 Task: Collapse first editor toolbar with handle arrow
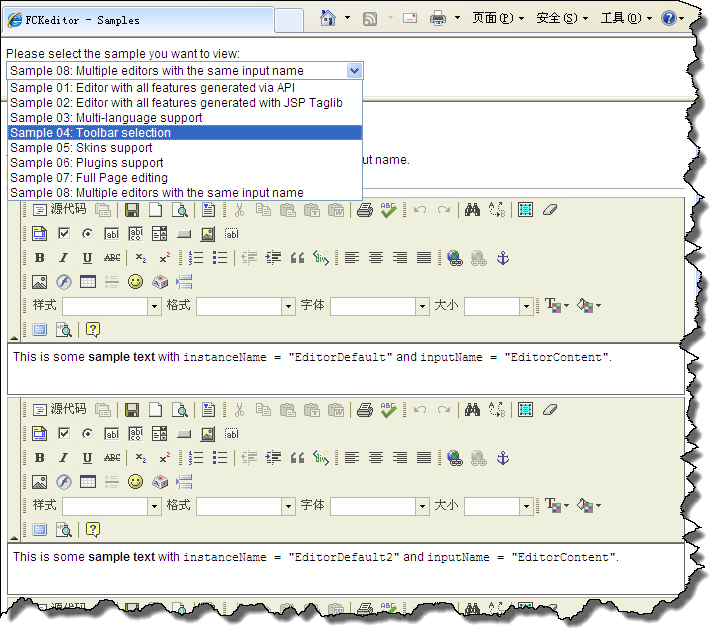(x=14, y=338)
